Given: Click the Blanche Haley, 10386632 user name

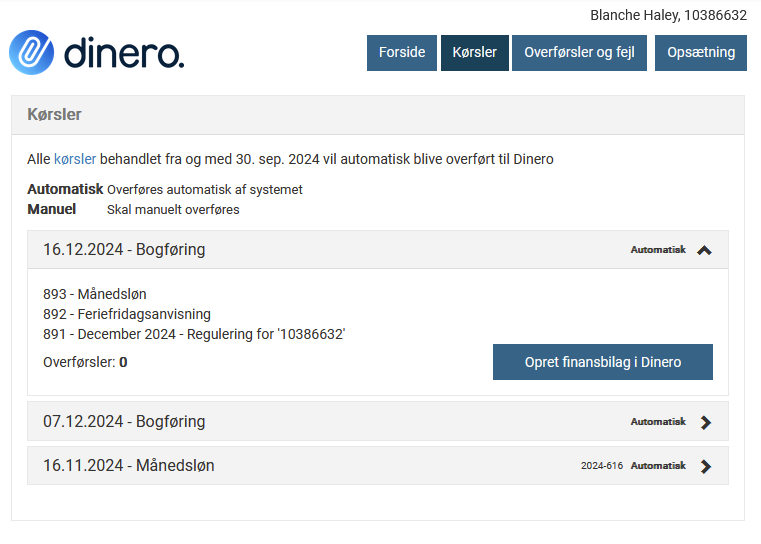Looking at the screenshot, I should coord(668,16).
